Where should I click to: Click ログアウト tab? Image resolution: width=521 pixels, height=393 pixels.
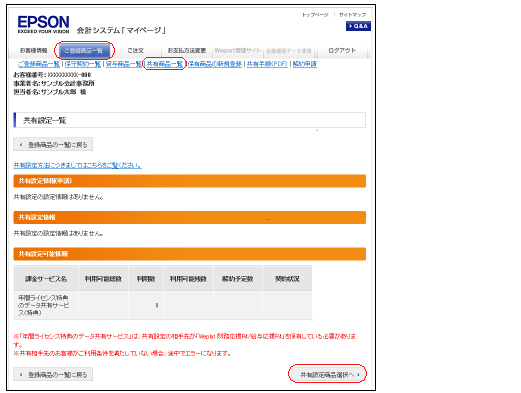[x=342, y=51]
